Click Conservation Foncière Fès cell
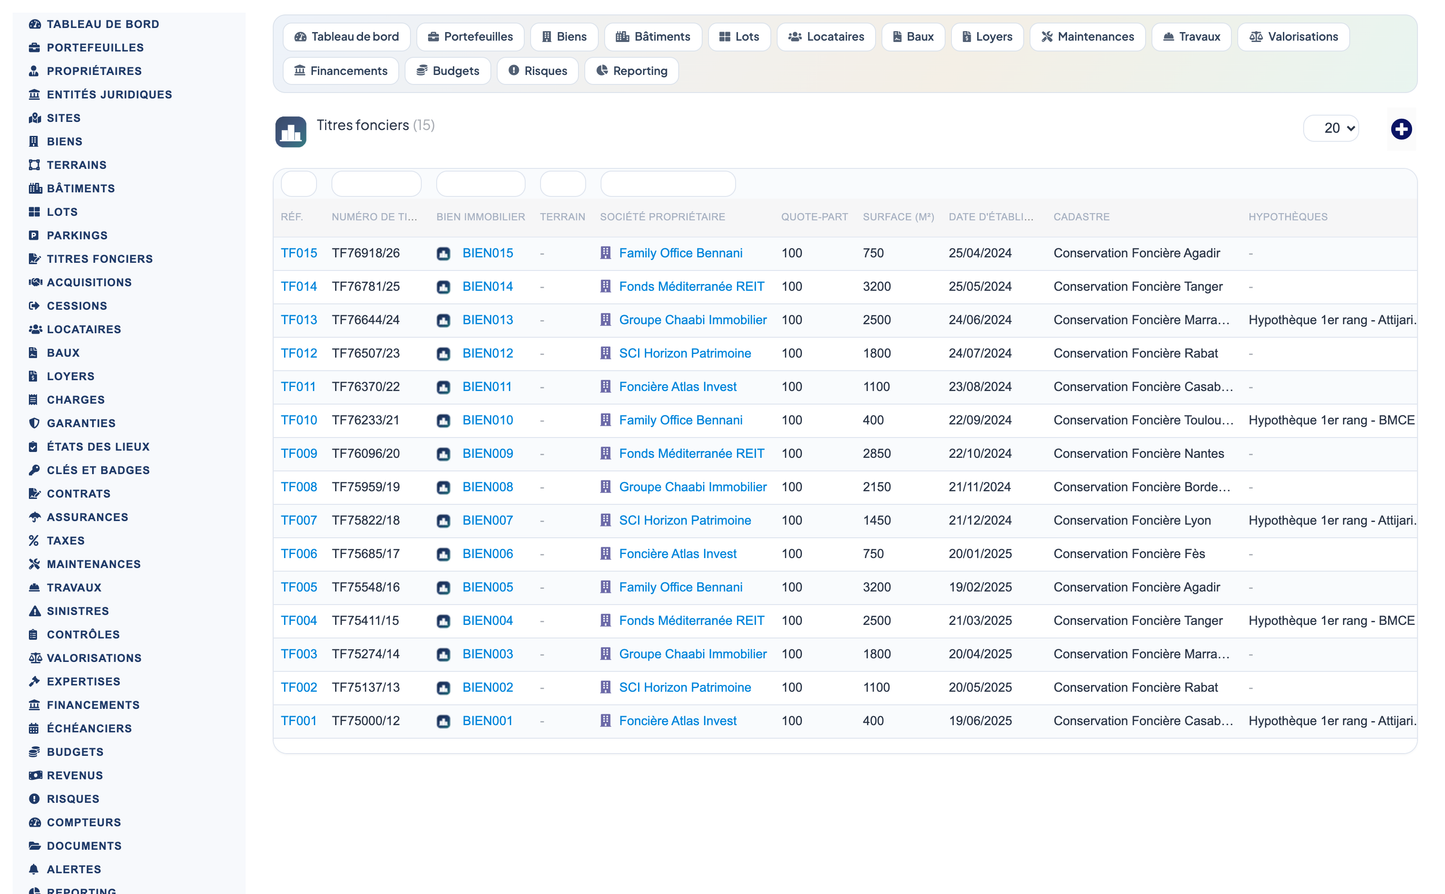This screenshot has width=1445, height=894. click(x=1129, y=554)
